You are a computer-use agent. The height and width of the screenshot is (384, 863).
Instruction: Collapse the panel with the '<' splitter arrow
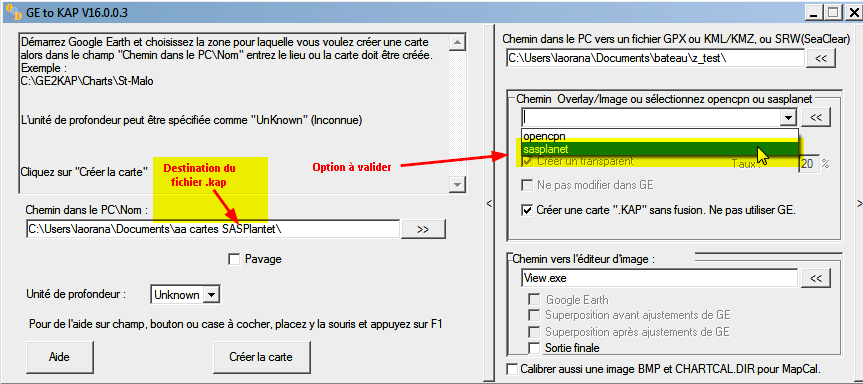(488, 204)
